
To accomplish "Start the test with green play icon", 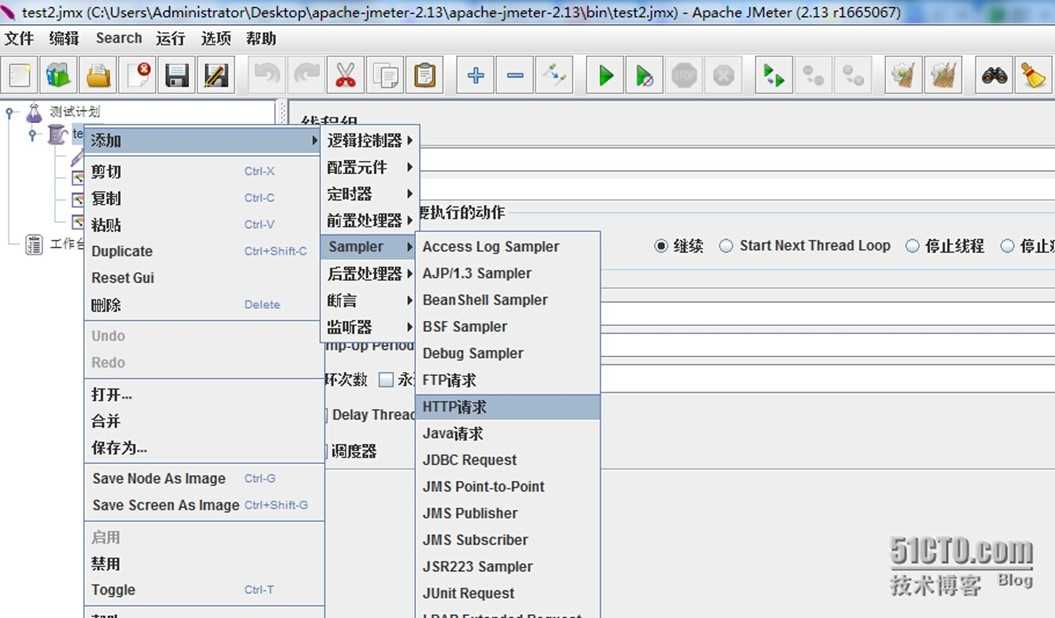I will coord(605,75).
